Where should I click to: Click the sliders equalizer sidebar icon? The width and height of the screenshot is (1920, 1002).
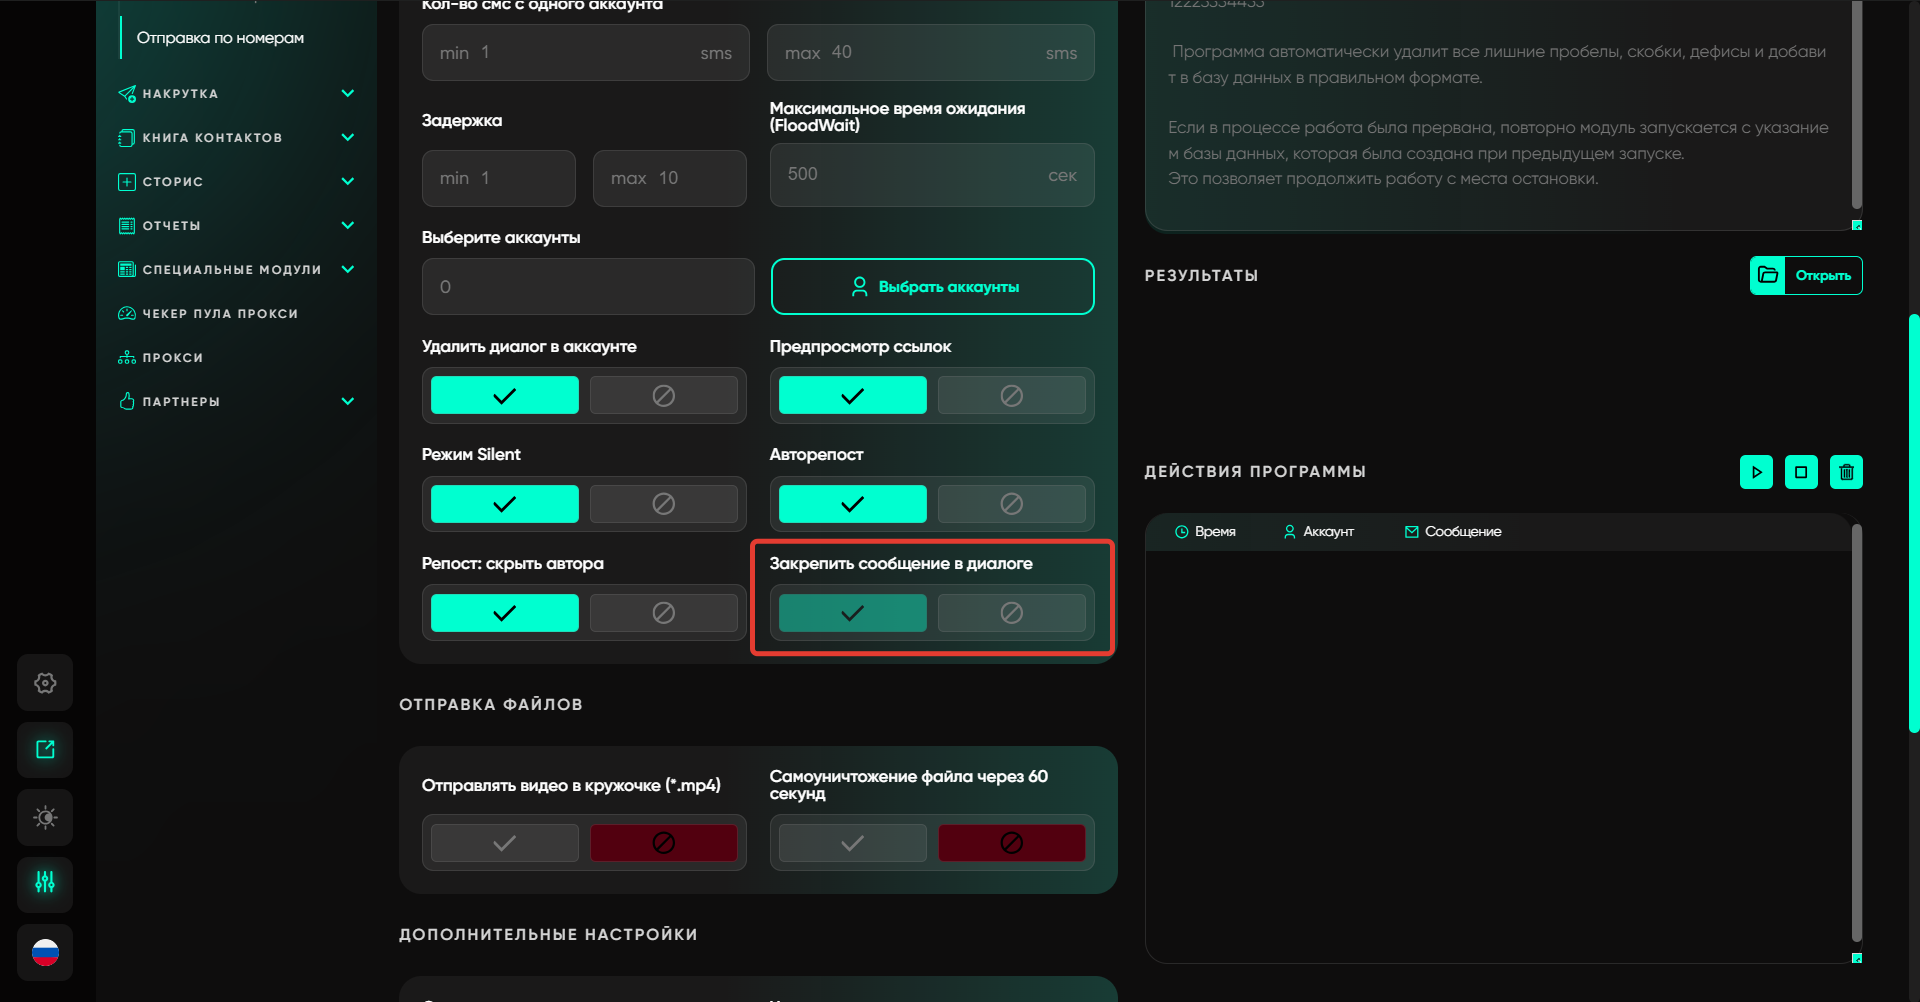(45, 884)
